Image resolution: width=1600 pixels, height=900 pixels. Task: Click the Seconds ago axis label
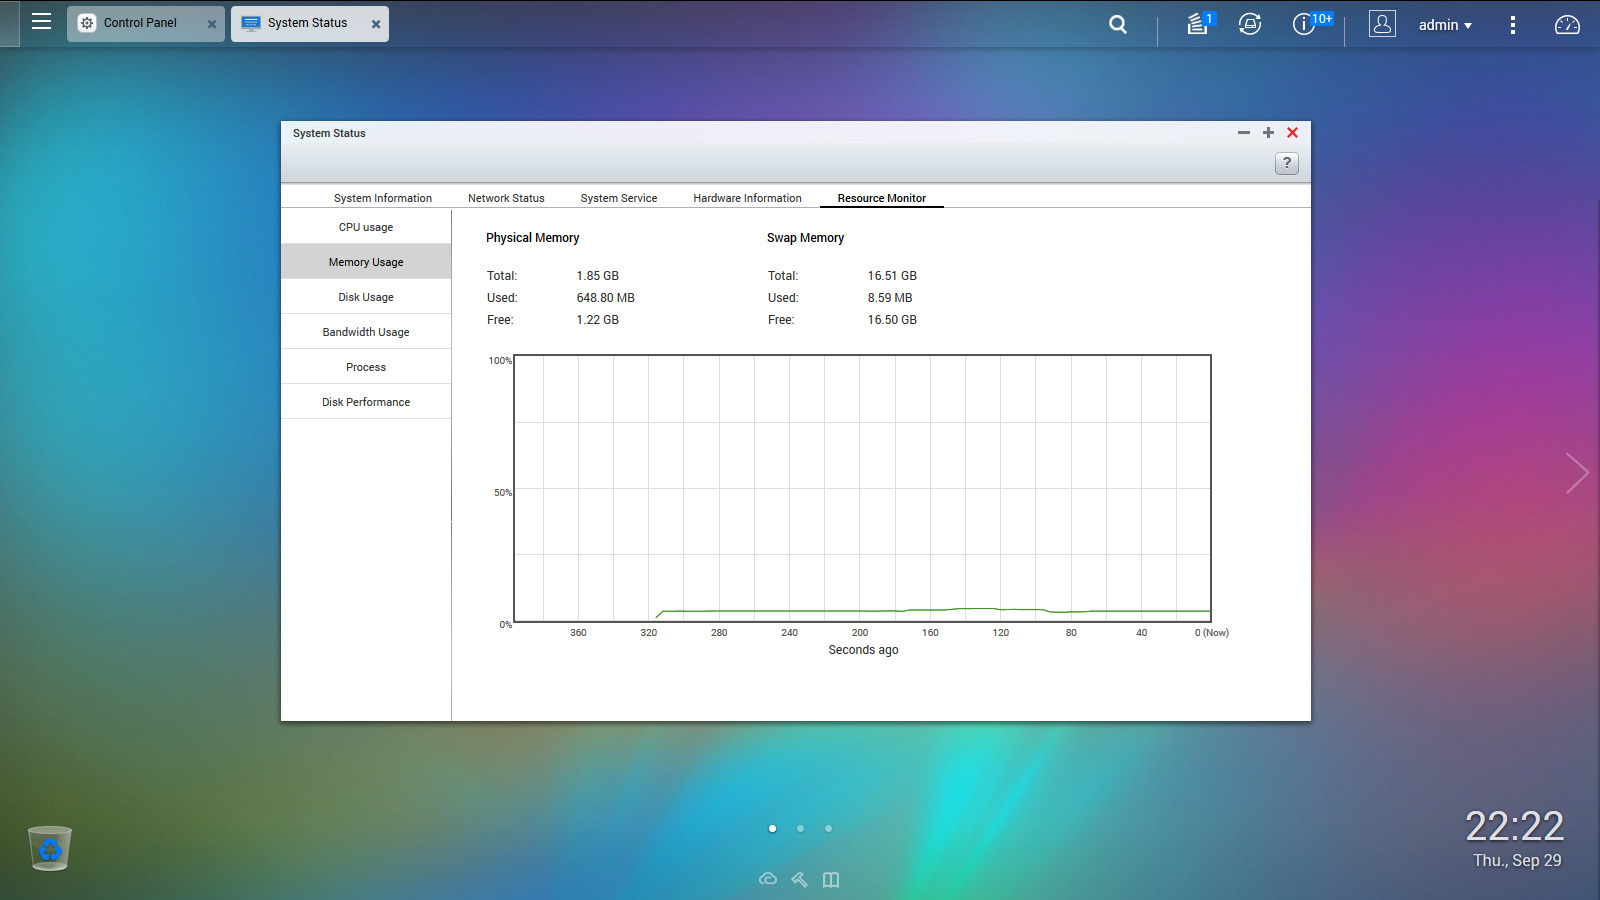[863, 650]
